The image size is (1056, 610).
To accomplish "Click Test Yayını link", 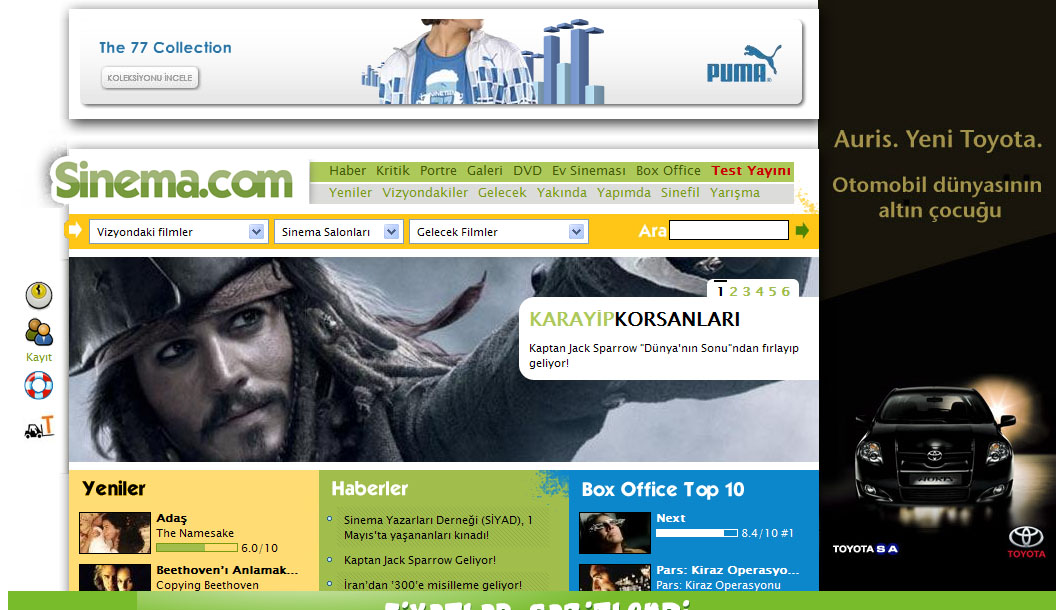I will [x=752, y=171].
